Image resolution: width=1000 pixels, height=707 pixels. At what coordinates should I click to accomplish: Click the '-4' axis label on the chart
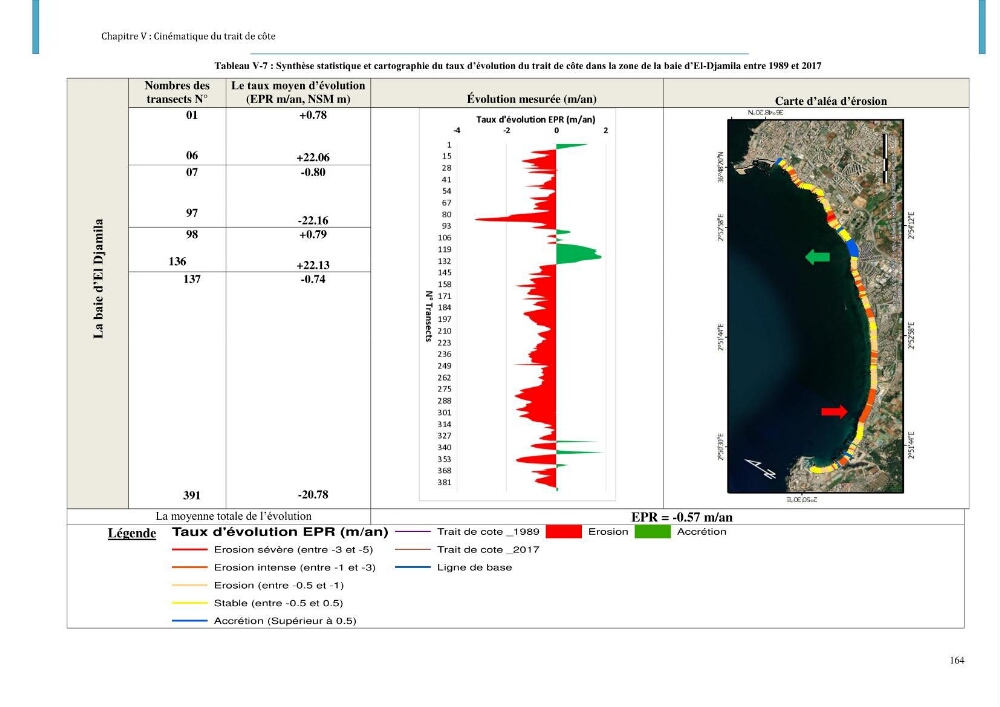pyautogui.click(x=457, y=131)
